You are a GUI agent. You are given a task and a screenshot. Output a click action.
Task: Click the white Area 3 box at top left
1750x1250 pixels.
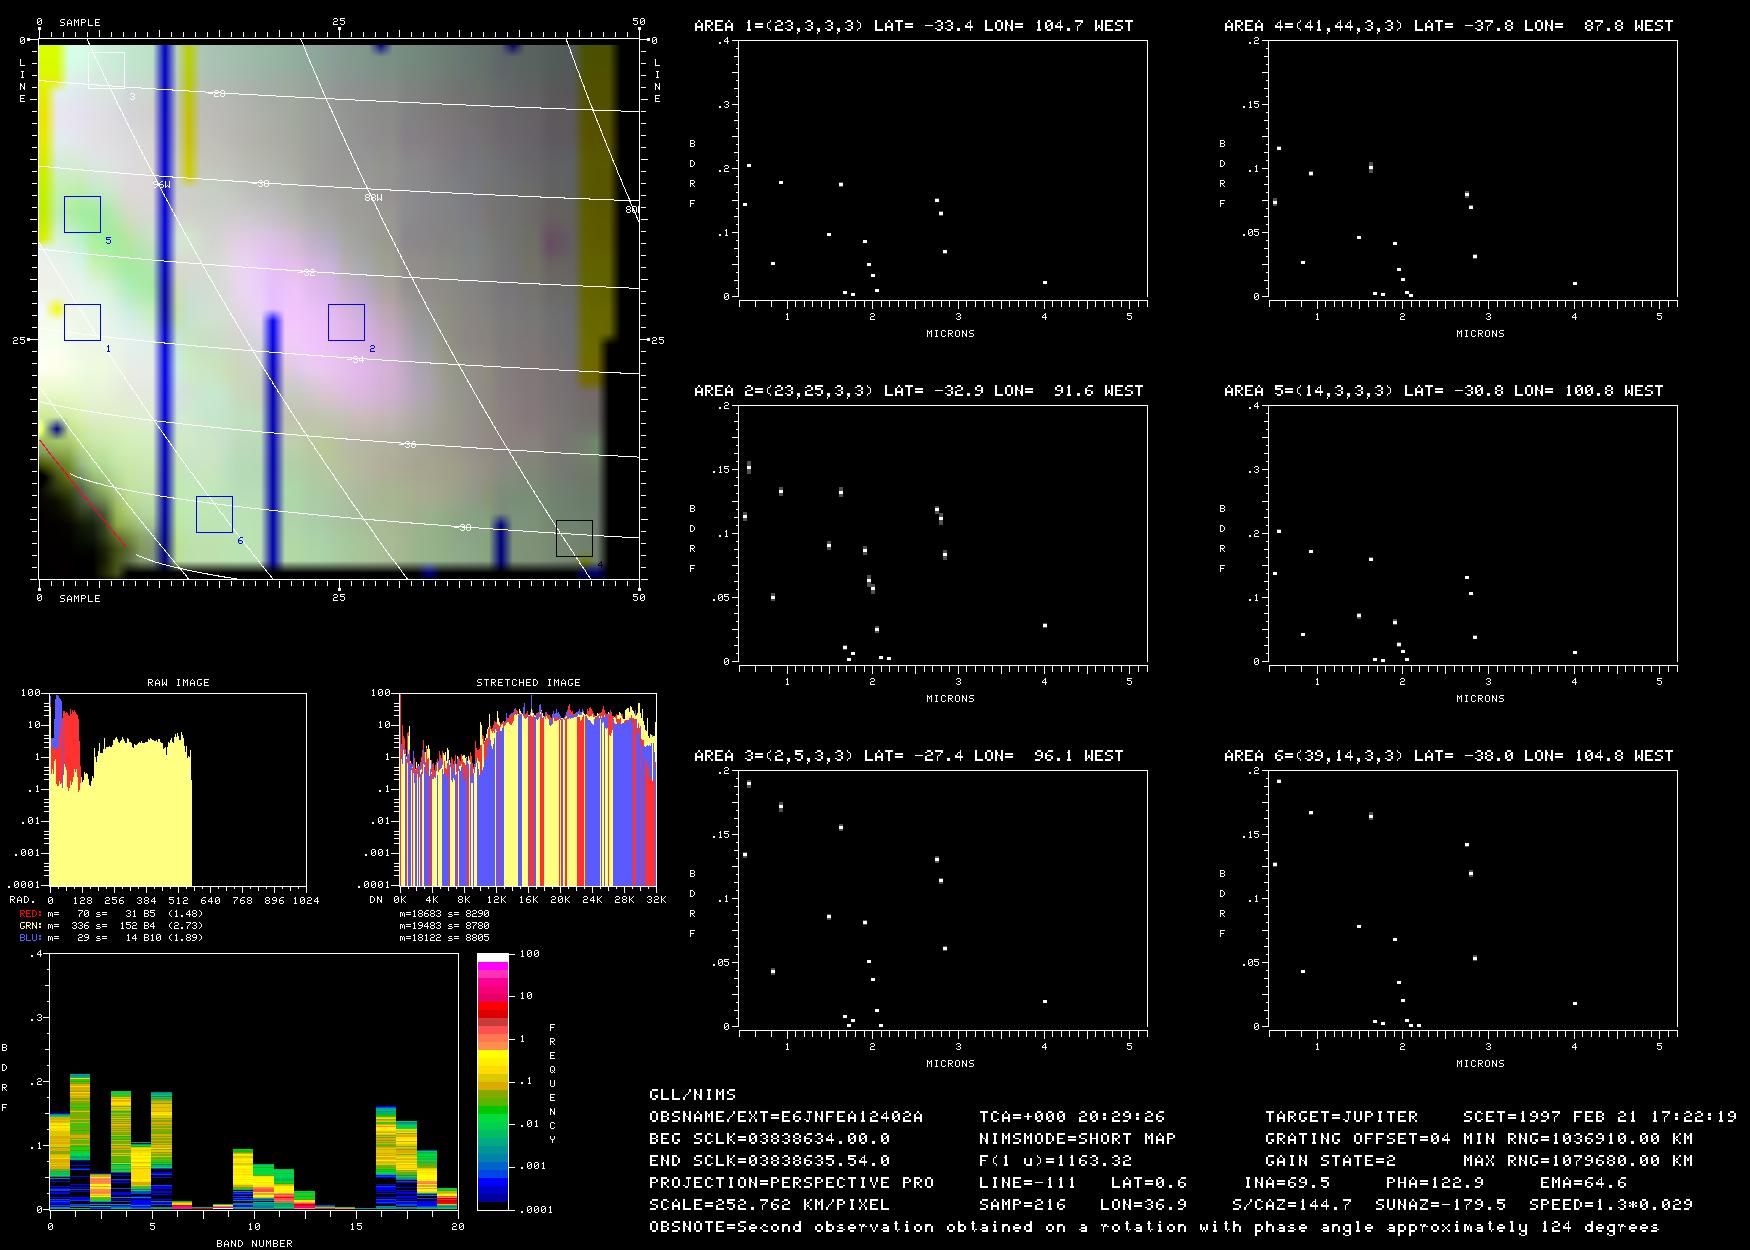[106, 70]
